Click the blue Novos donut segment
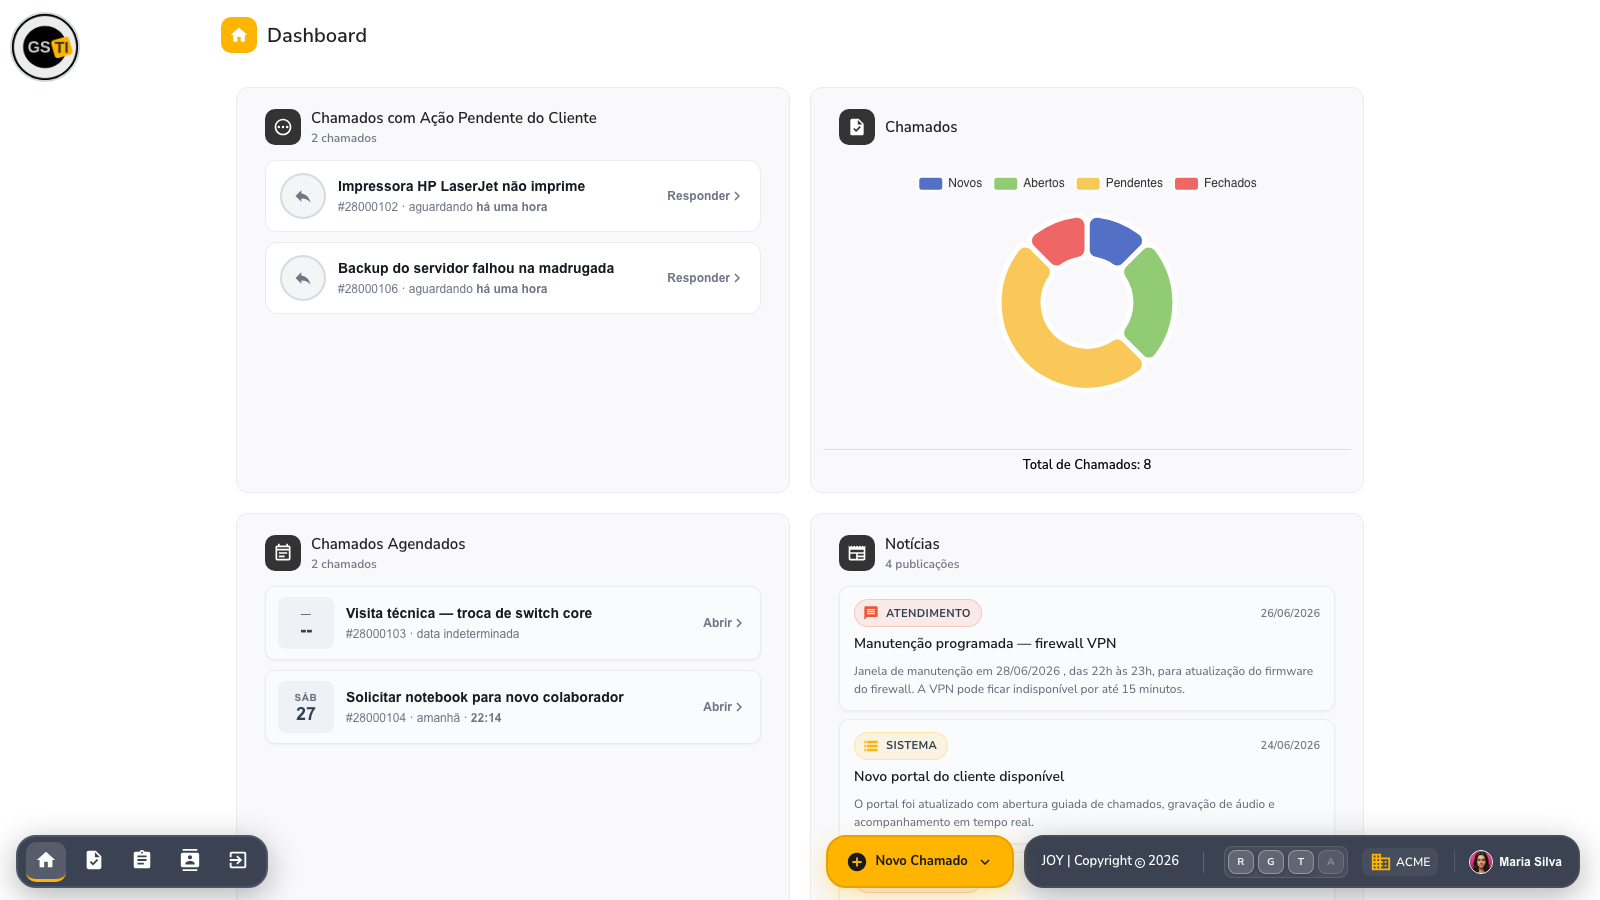Viewport: 1600px width, 900px height. coord(1113,240)
